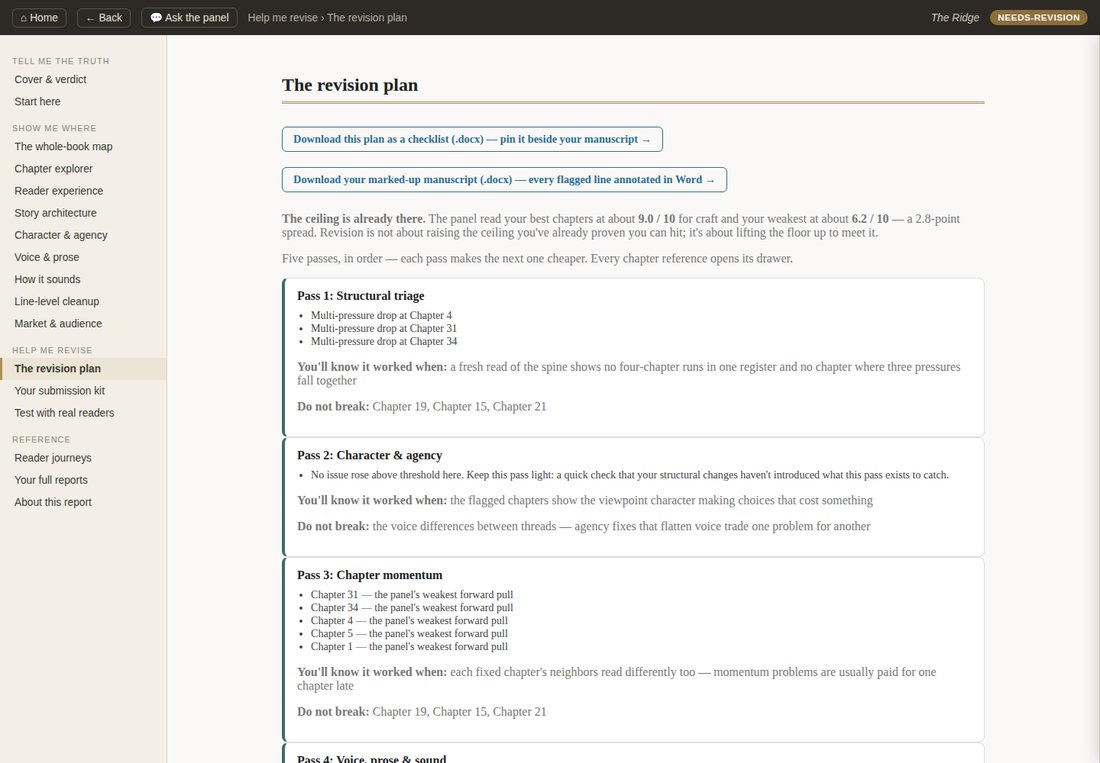This screenshot has width=1100, height=763.
Task: Go to Home in the top bar
Action: [39, 18]
